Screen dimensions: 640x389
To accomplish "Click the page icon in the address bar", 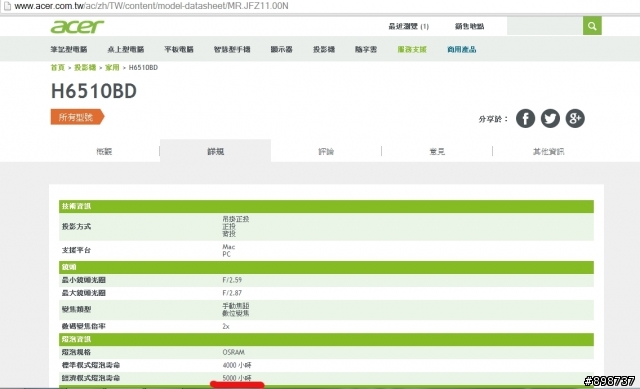I will 7,6.
